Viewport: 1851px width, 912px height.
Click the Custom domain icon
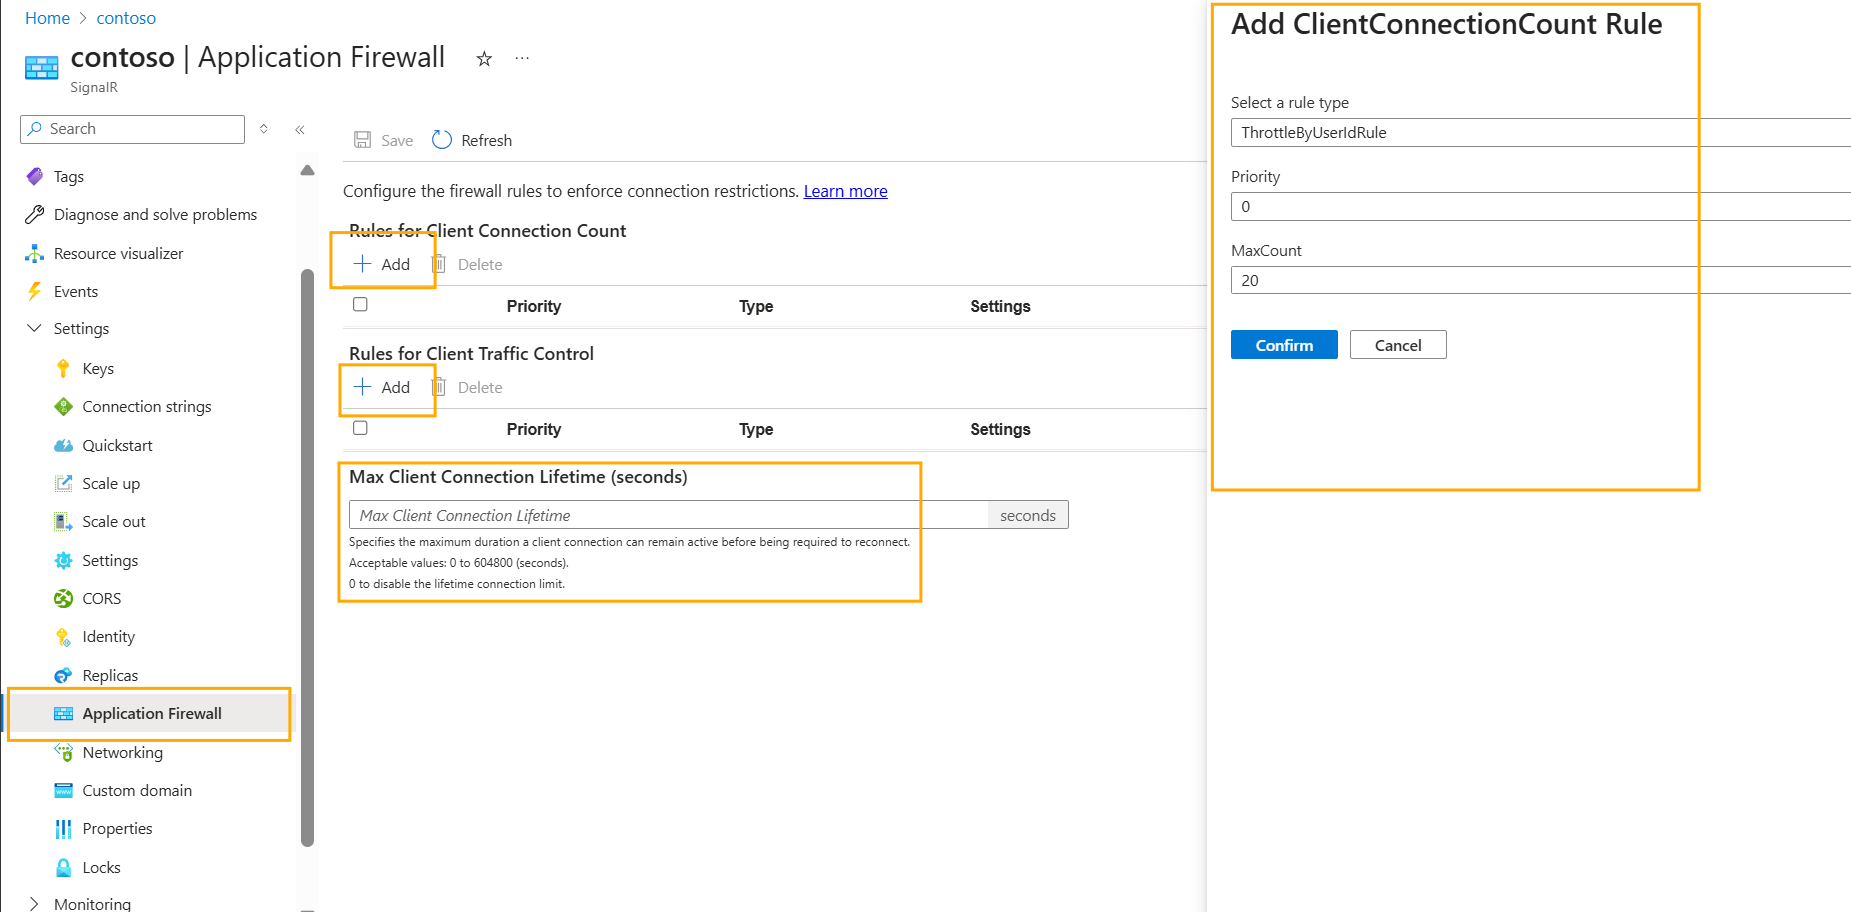[x=63, y=790]
